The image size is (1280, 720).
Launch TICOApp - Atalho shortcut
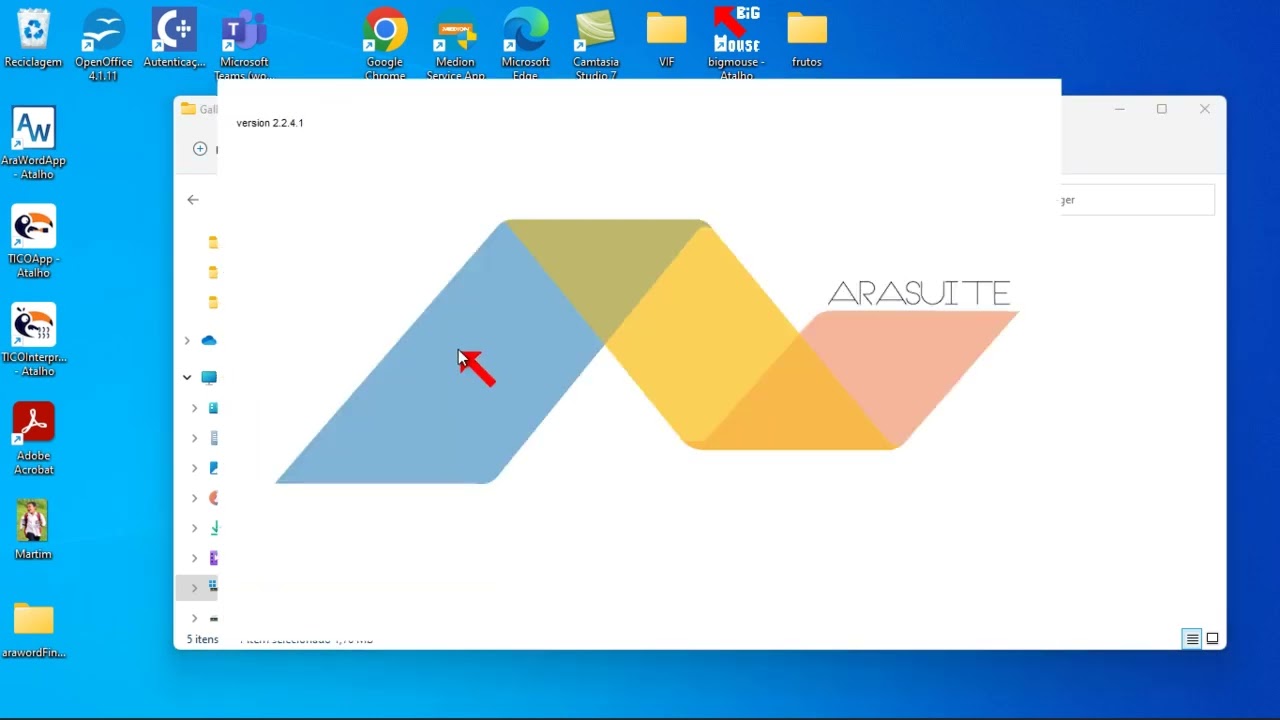(x=34, y=241)
